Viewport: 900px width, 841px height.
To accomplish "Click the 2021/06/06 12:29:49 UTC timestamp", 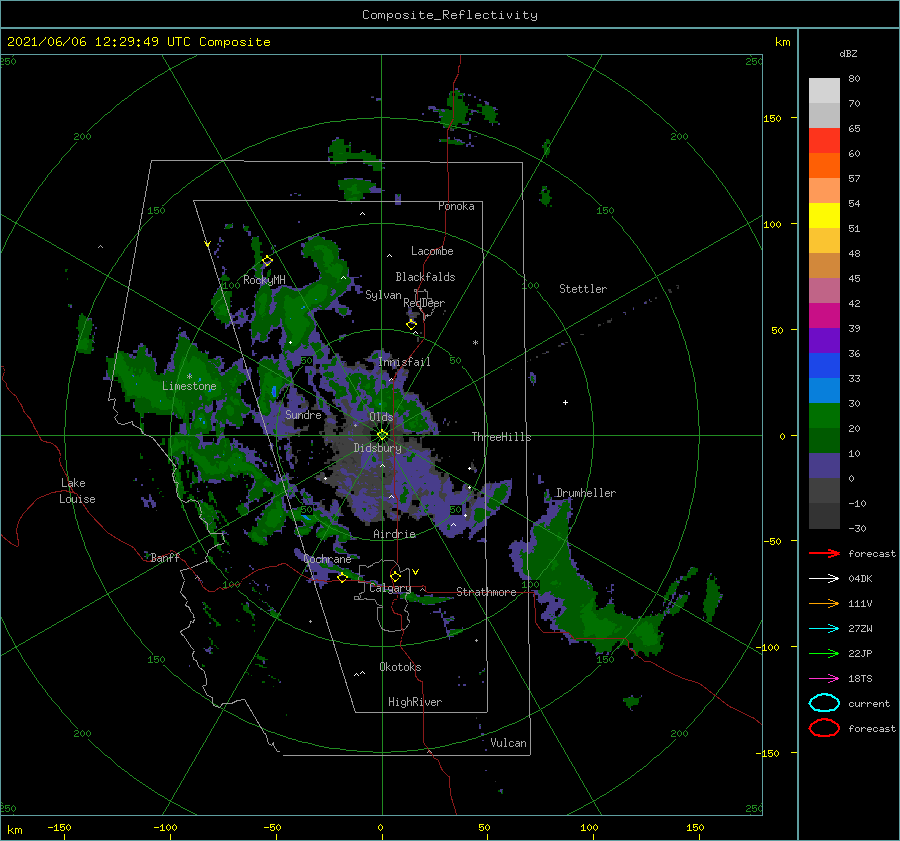I will tap(138, 42).
